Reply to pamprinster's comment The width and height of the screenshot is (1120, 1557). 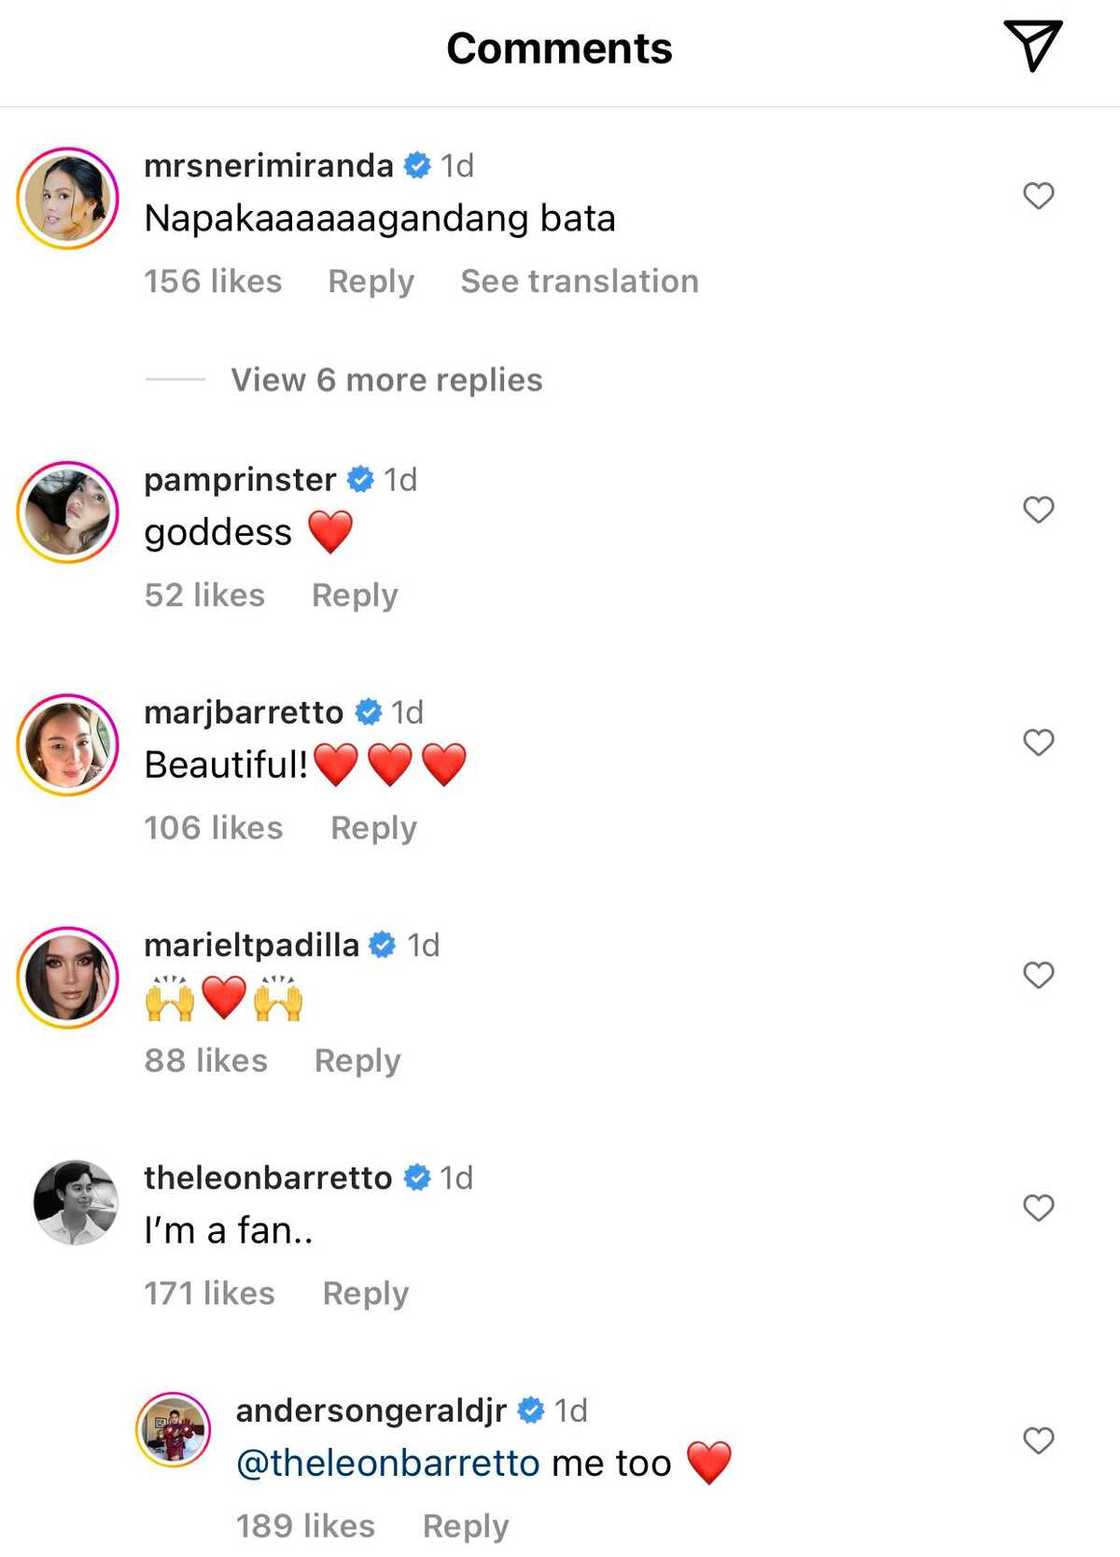click(355, 596)
